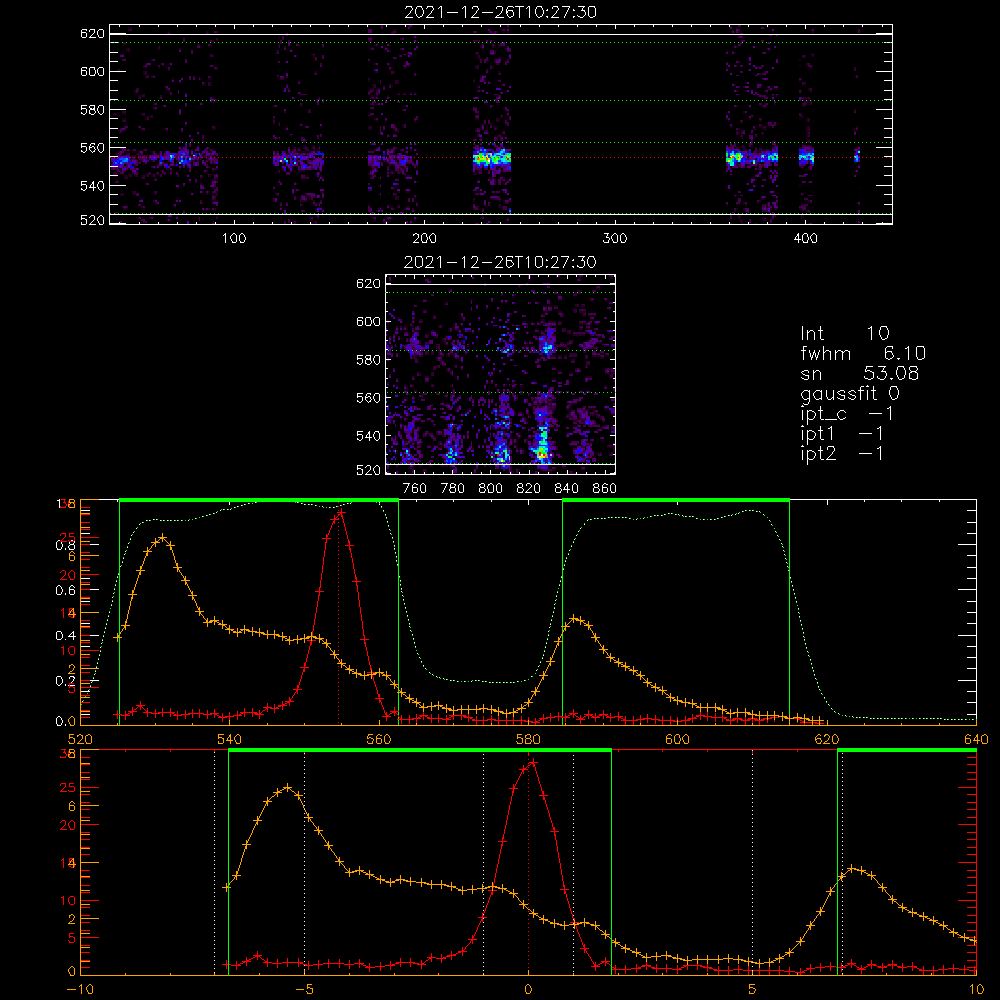This screenshot has height=1000, width=1000.
Task: Click x-axis label 640 of the upper profile plot
Action: pyautogui.click(x=976, y=739)
